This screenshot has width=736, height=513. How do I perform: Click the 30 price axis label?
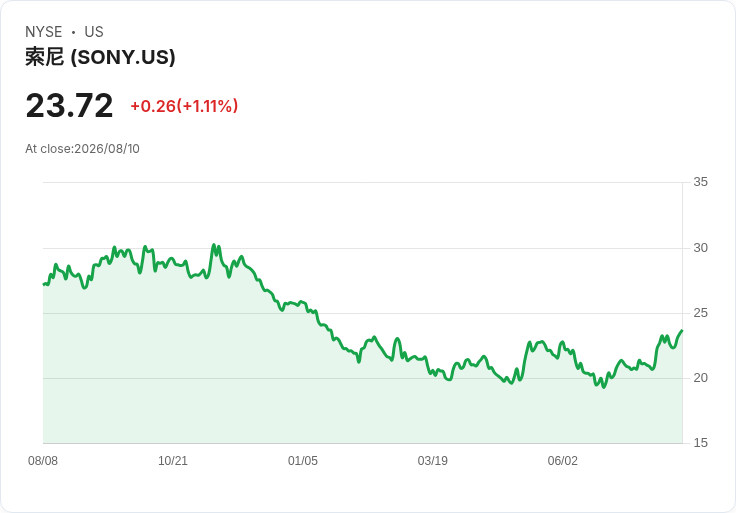[x=700, y=248]
